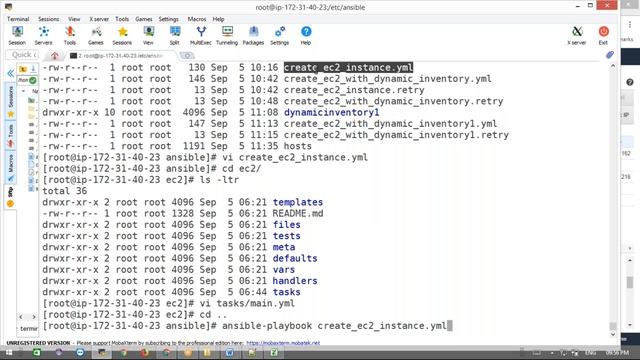The image size is (640, 360).
Task: Collapse the sidebar with the double chevron
Action: (10, 73)
